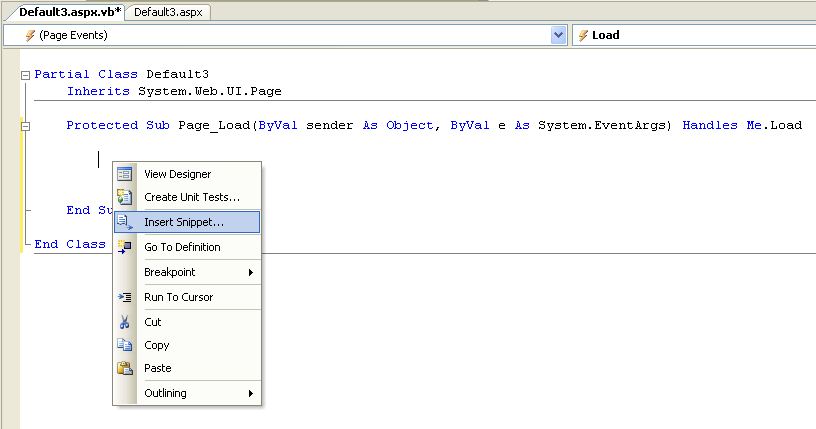
Task: Click the Paste clipboard icon
Action: click(124, 368)
